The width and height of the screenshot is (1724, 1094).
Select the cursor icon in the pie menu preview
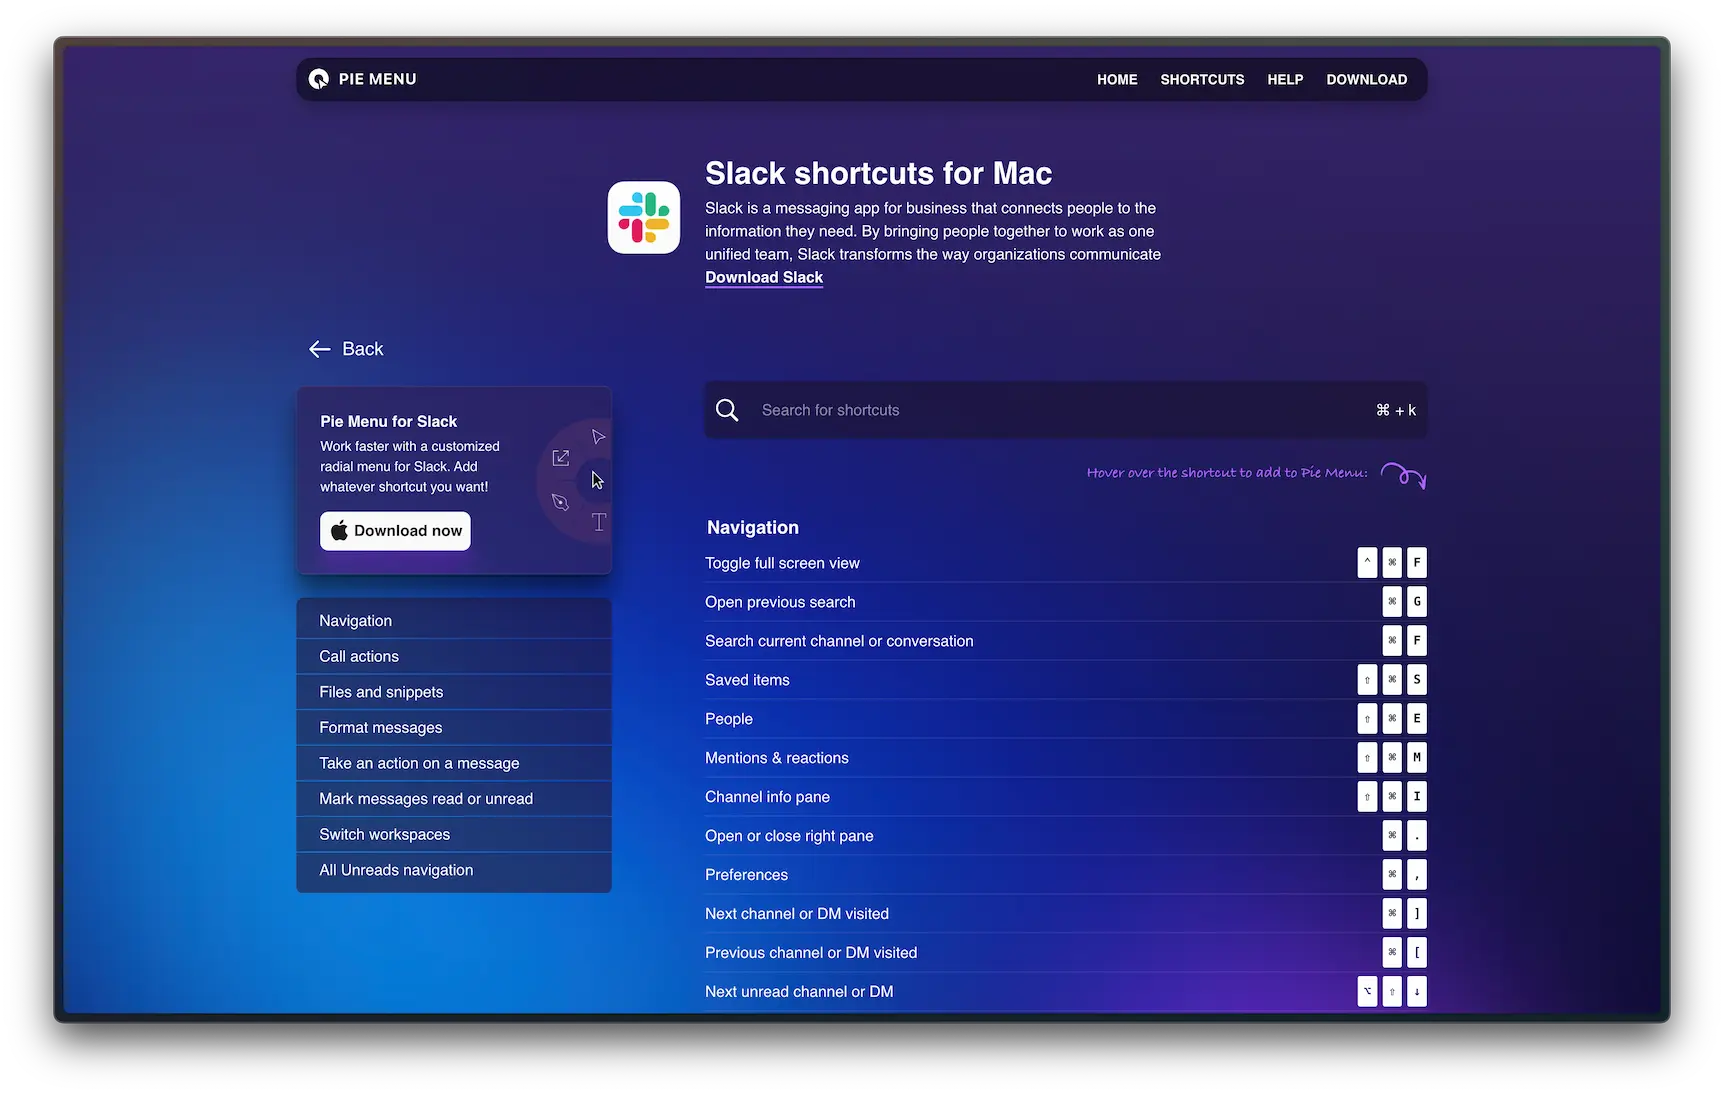[597, 480]
